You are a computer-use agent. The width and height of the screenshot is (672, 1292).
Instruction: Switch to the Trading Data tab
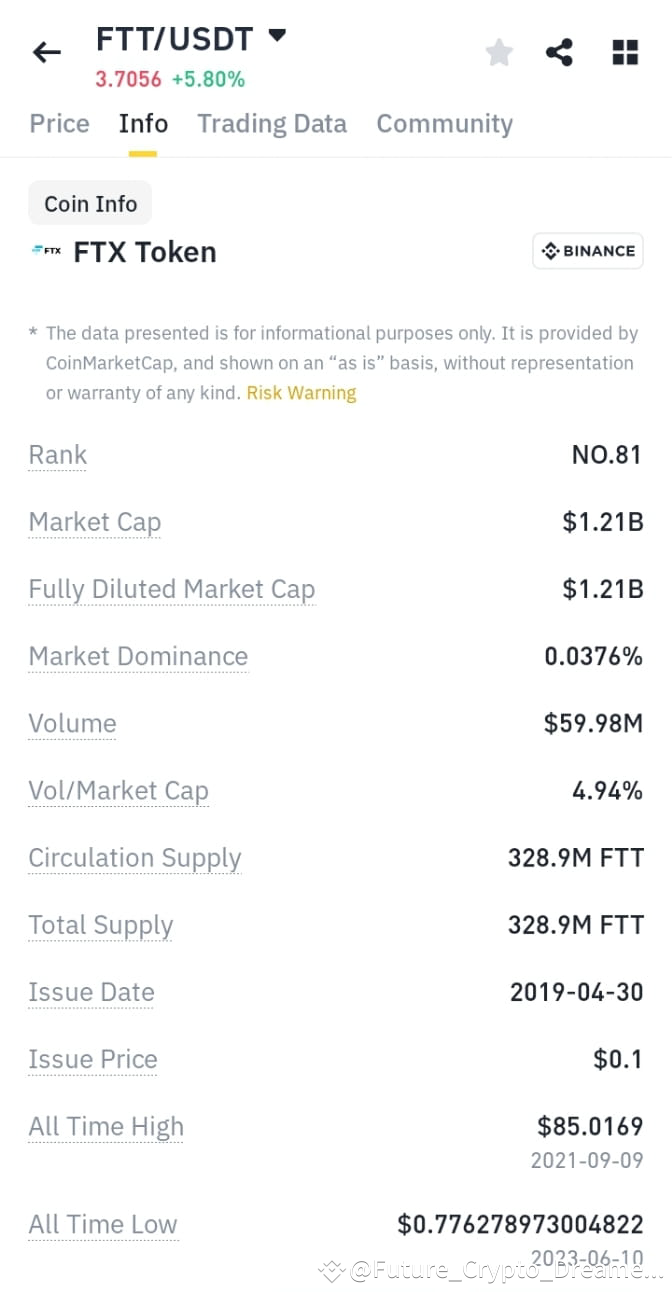272,123
